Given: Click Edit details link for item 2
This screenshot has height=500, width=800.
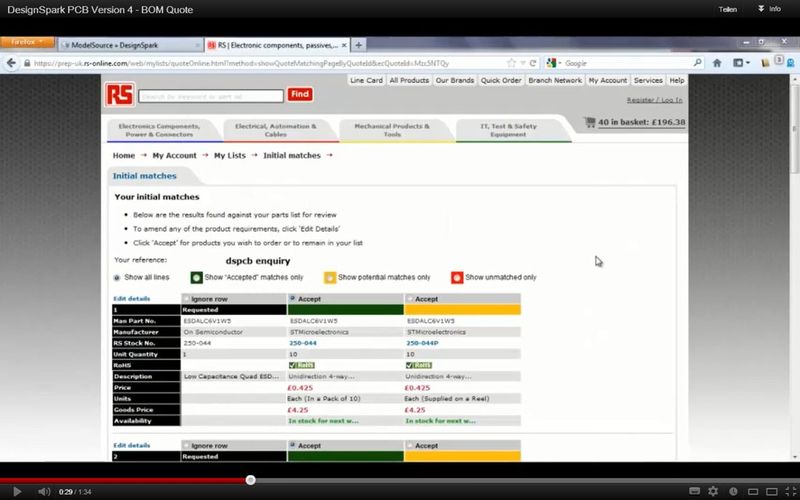Looking at the screenshot, I should point(132,445).
